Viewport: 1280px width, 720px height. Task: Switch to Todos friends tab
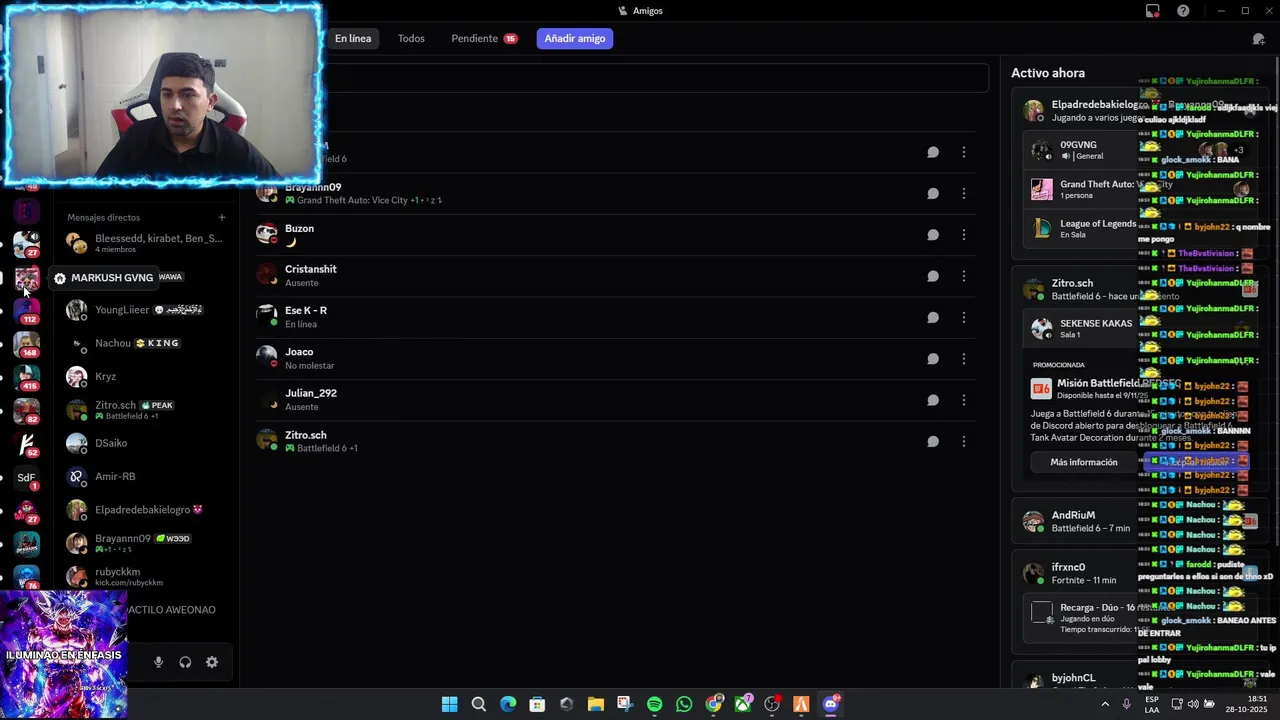click(x=411, y=39)
